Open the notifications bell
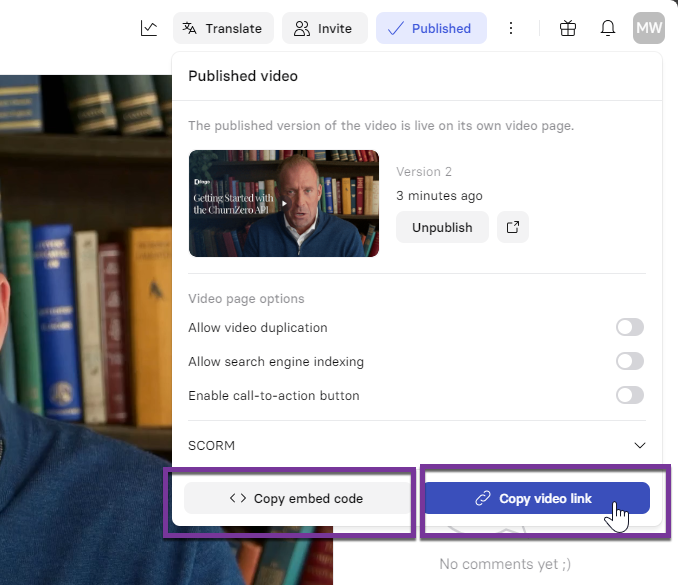The width and height of the screenshot is (678, 585). [608, 29]
